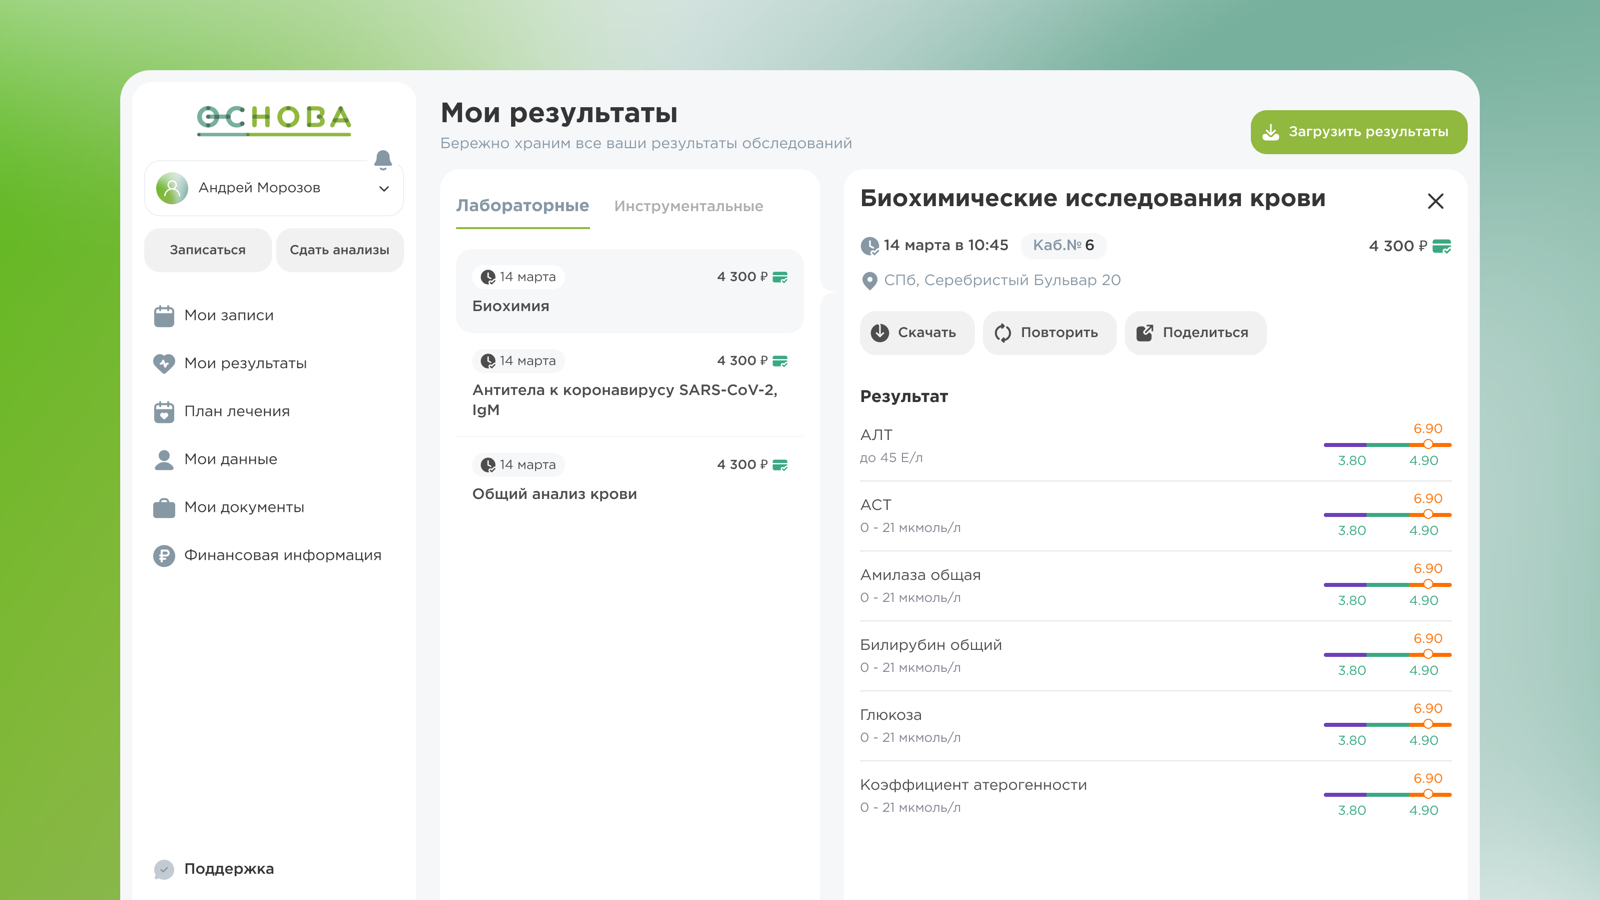The image size is (1600, 900).
Task: Click the АСТ result range slider
Action: pos(1388,514)
